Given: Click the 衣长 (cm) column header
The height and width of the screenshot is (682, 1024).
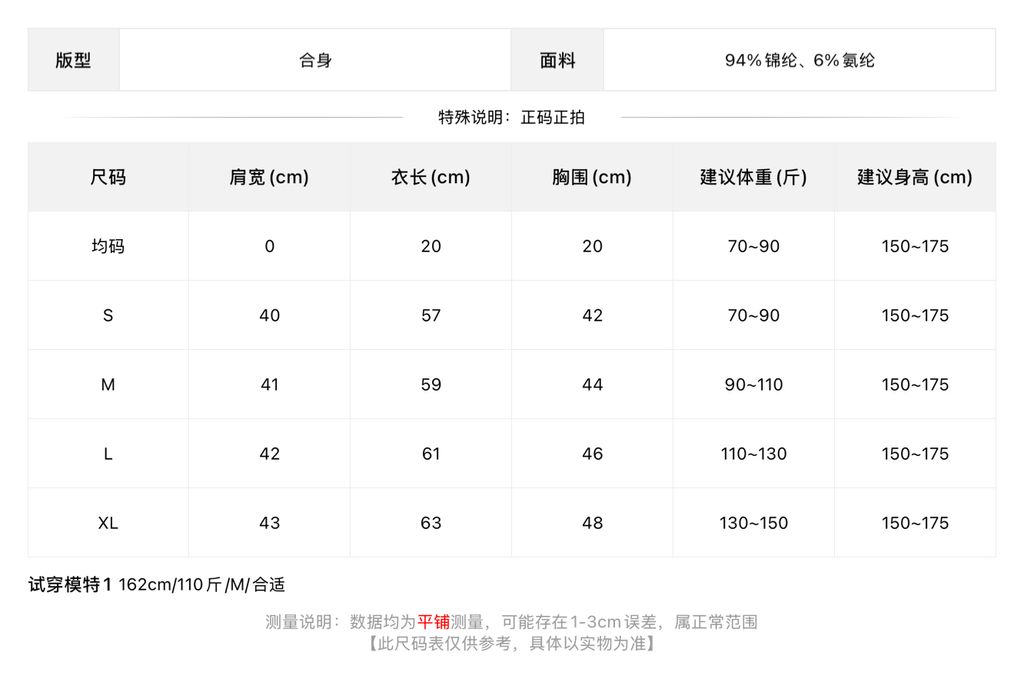Looking at the screenshot, I should 430,177.
